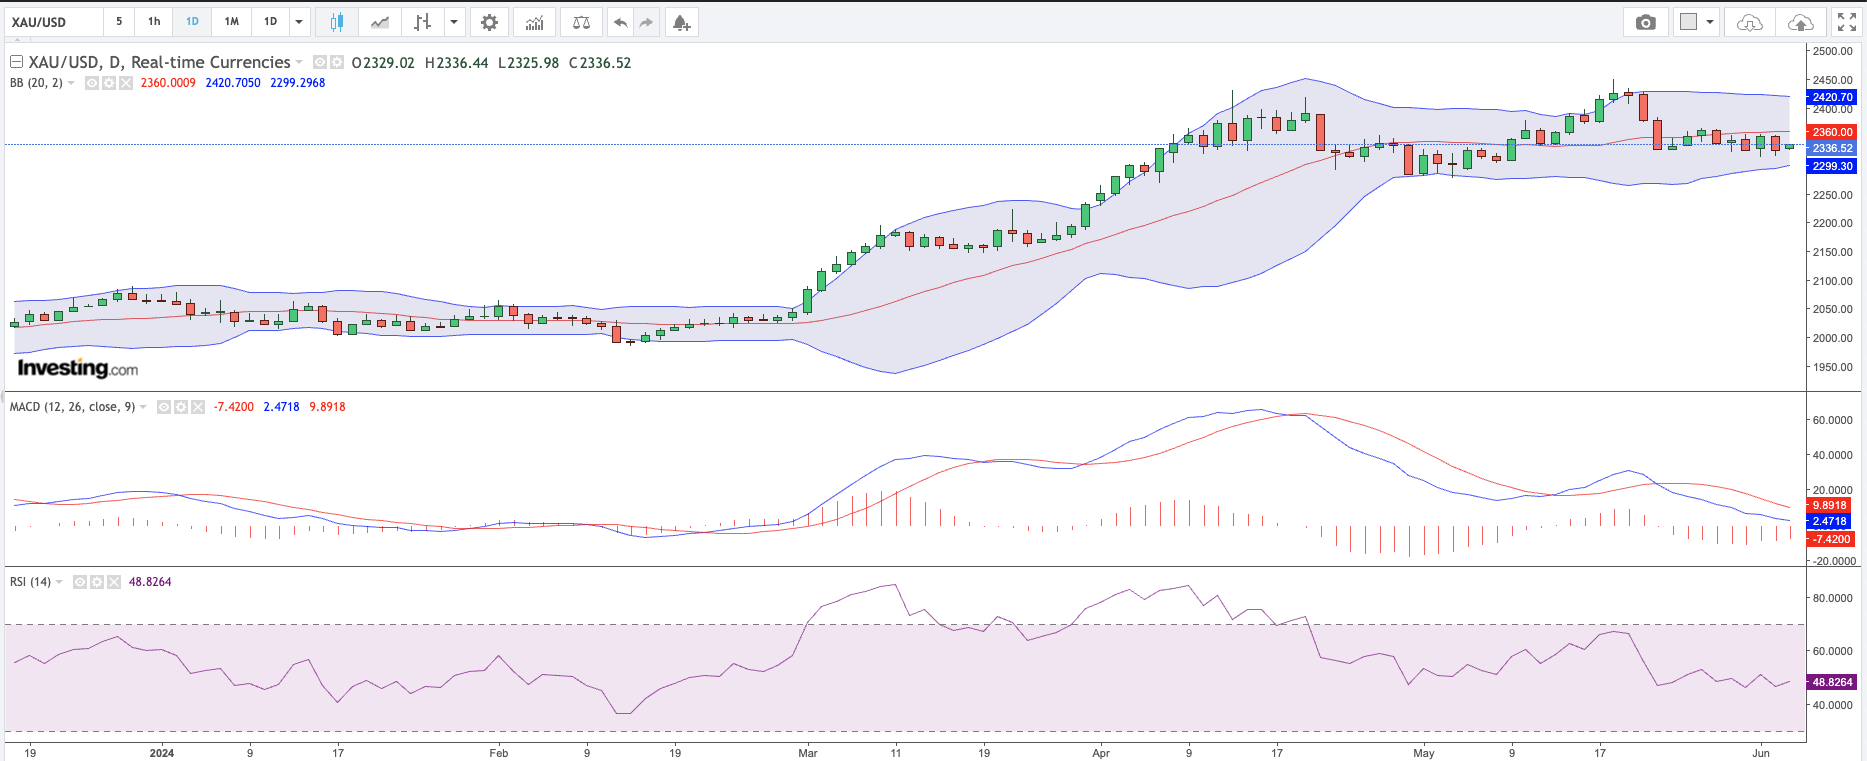Viewport: 1867px width, 761px height.
Task: Choose the bar chart style icon
Action: click(x=423, y=22)
